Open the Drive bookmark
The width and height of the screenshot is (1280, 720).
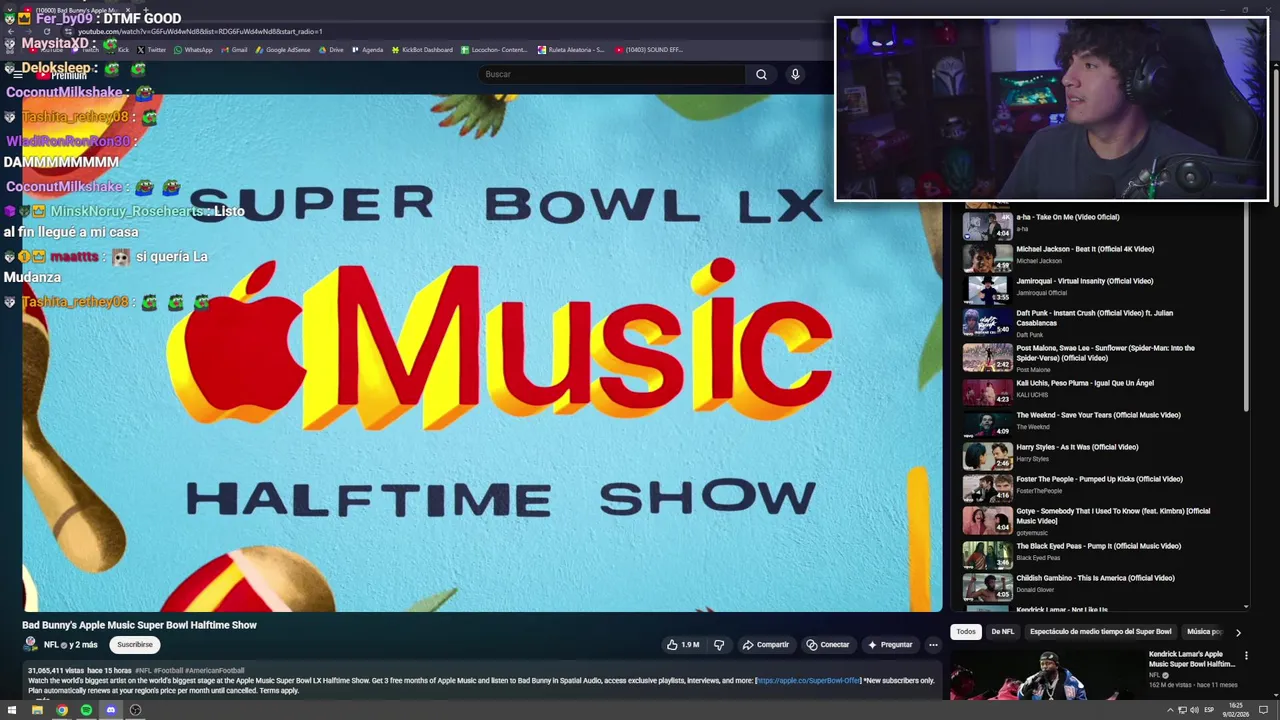pos(331,49)
